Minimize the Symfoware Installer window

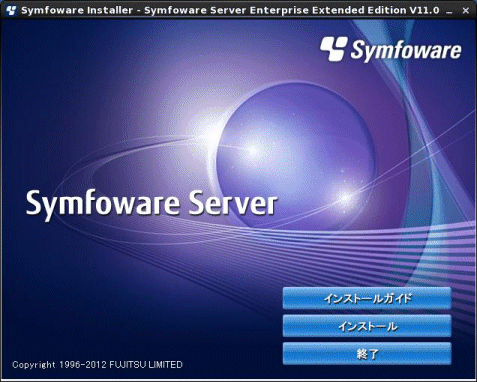point(450,11)
